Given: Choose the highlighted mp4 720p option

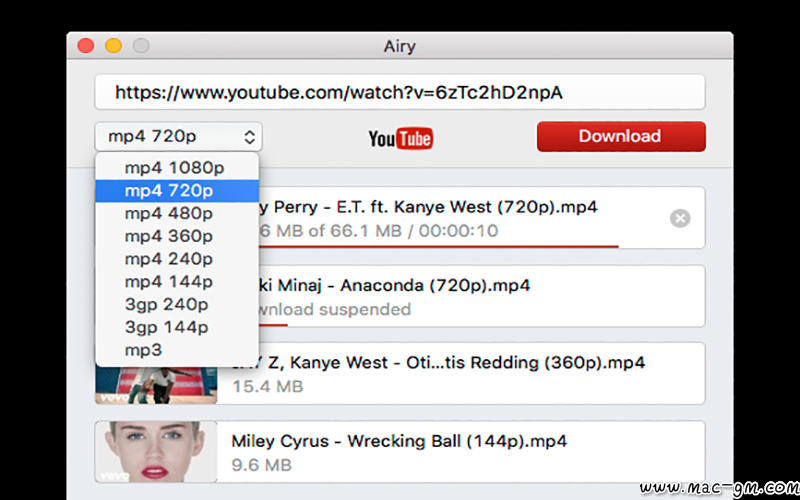Looking at the screenshot, I should click(177, 191).
